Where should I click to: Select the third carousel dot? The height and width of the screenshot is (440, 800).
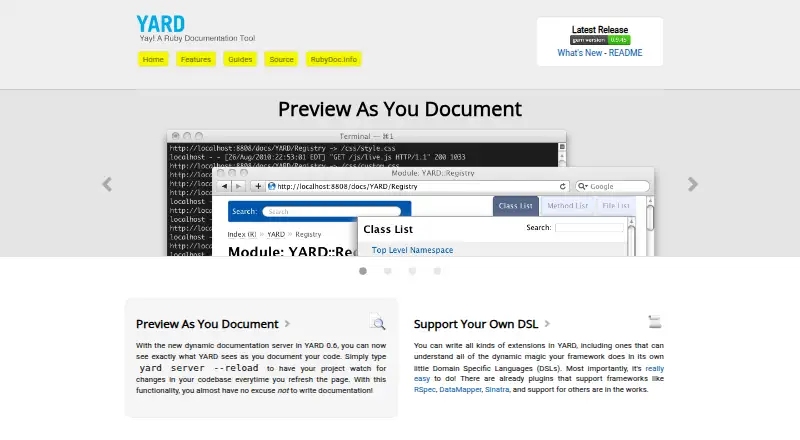412,271
